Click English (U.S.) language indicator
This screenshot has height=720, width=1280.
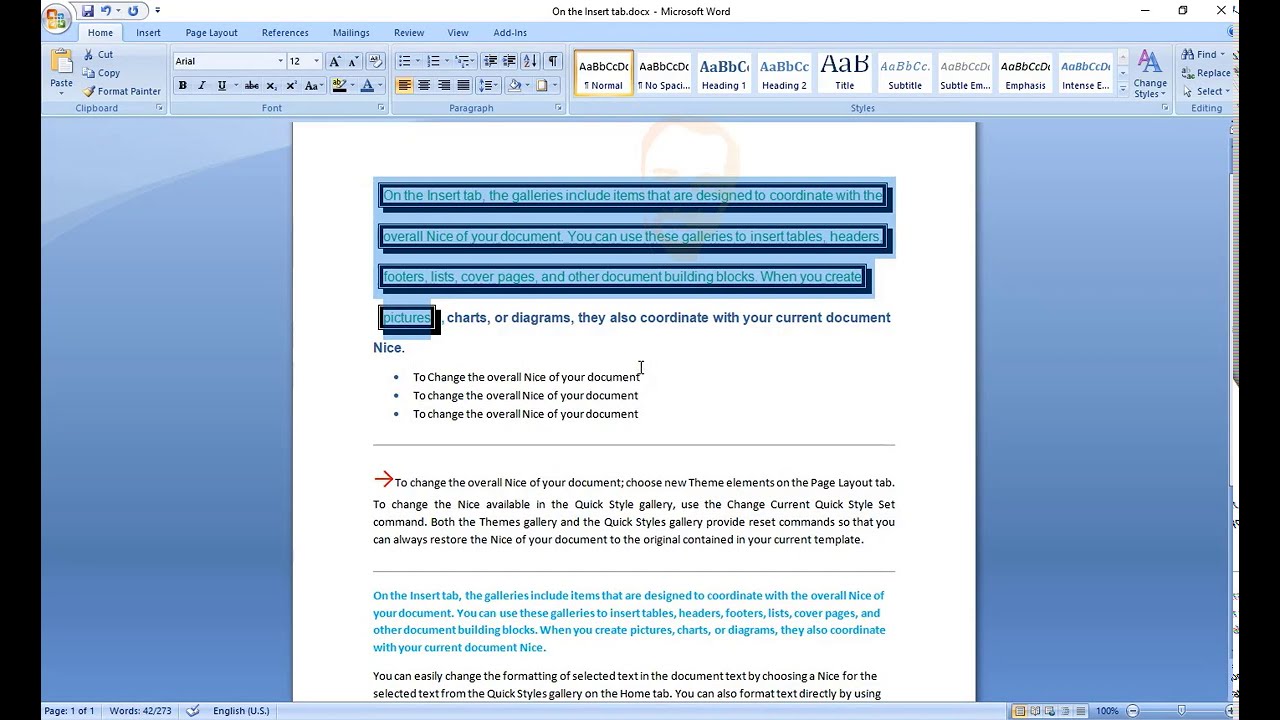241,711
